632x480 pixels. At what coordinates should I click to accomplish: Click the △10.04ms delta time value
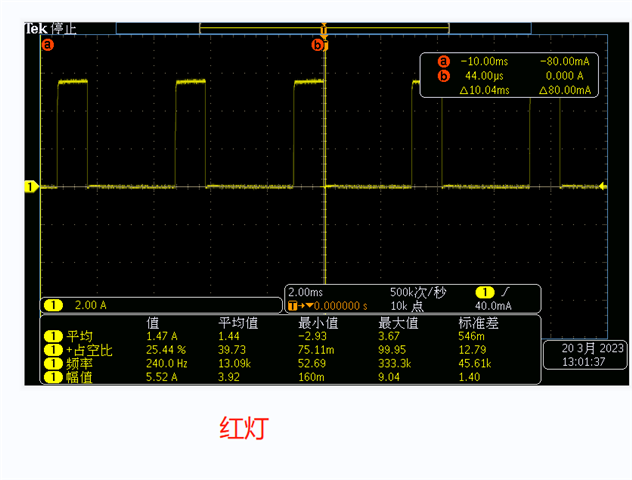point(484,90)
